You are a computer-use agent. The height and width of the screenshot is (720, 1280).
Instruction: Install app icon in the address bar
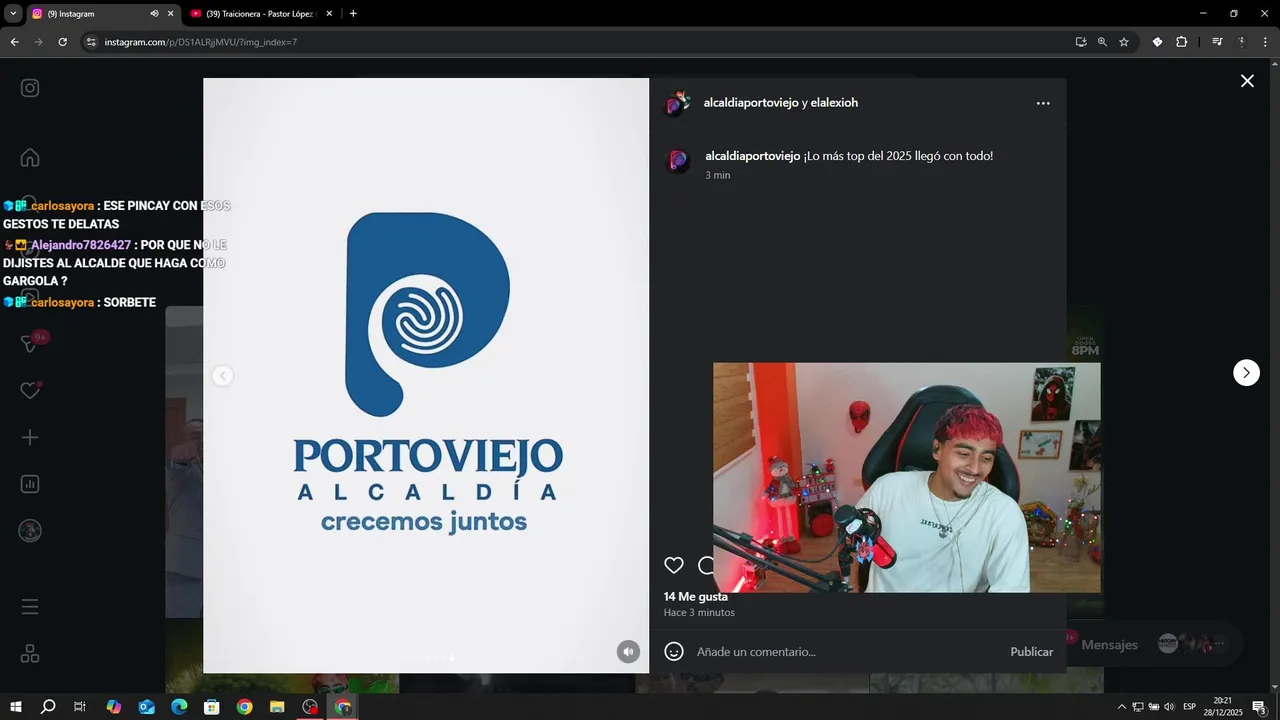(1081, 42)
